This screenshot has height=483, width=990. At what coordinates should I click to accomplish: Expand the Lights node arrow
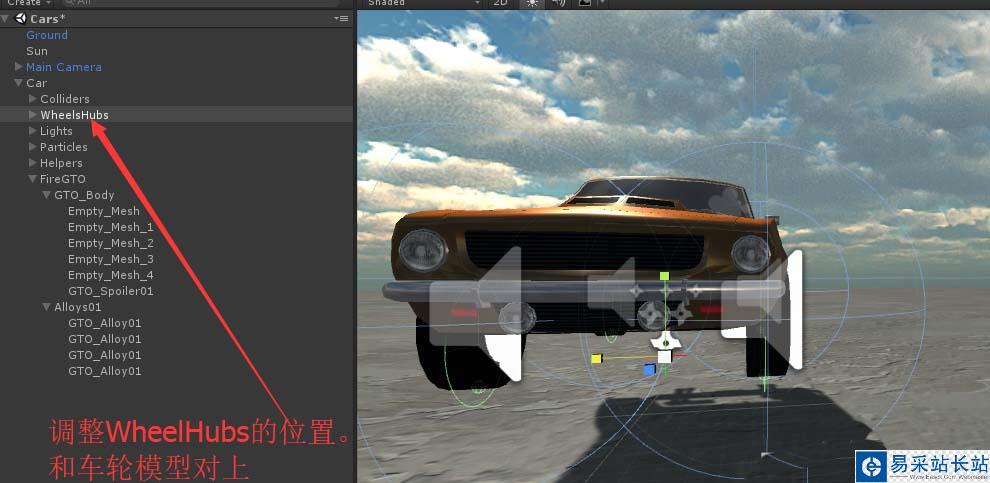(x=33, y=131)
